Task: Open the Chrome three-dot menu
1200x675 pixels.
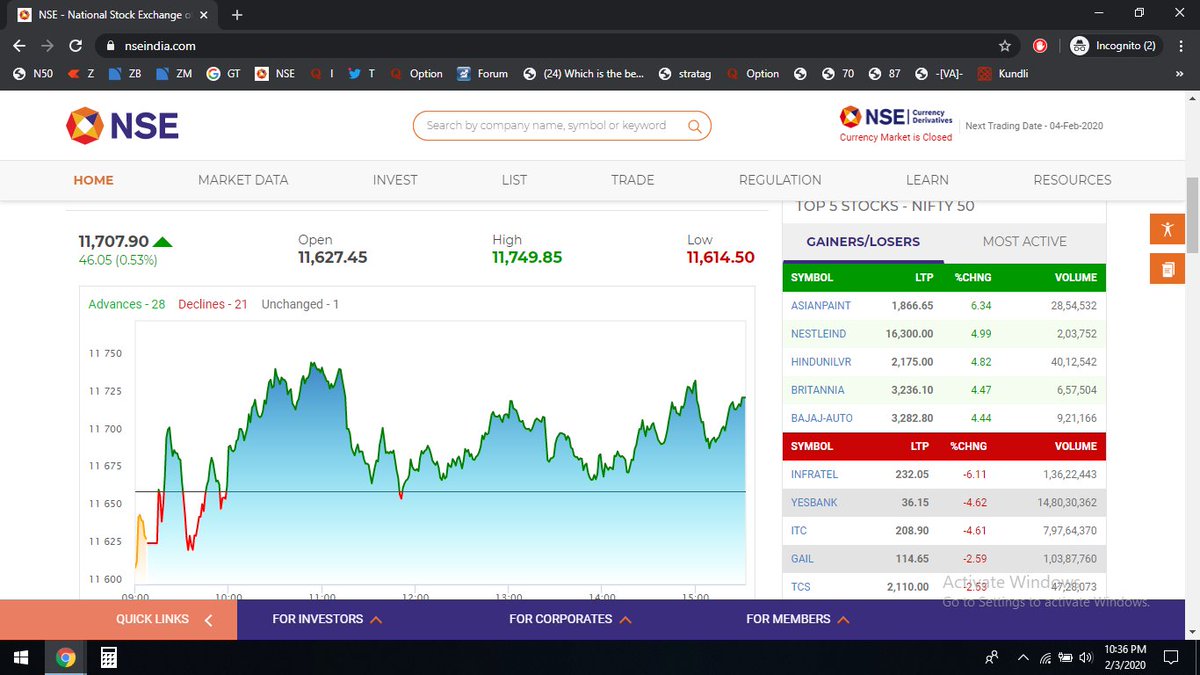Action: point(1183,46)
